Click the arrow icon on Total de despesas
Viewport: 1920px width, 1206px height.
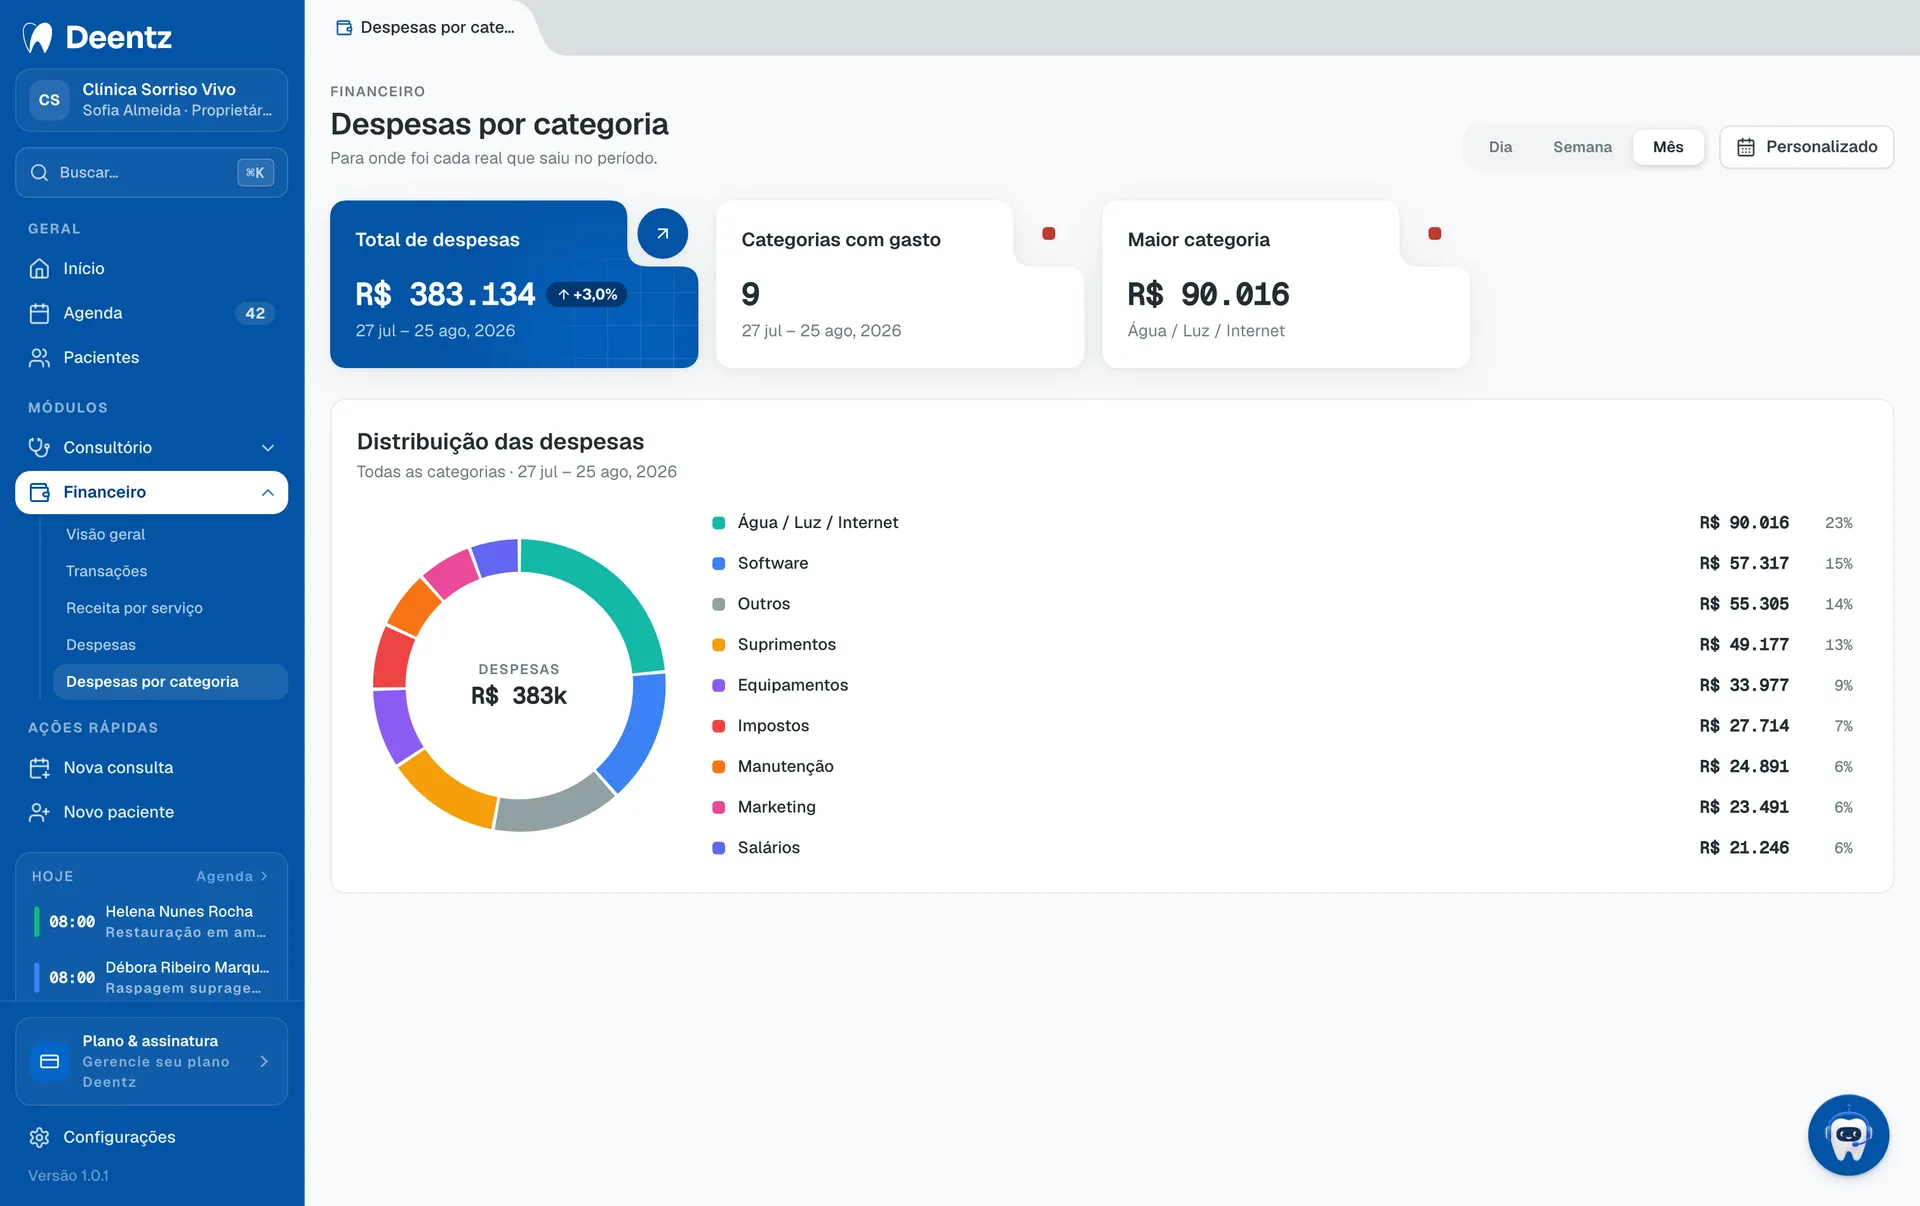pos(662,234)
